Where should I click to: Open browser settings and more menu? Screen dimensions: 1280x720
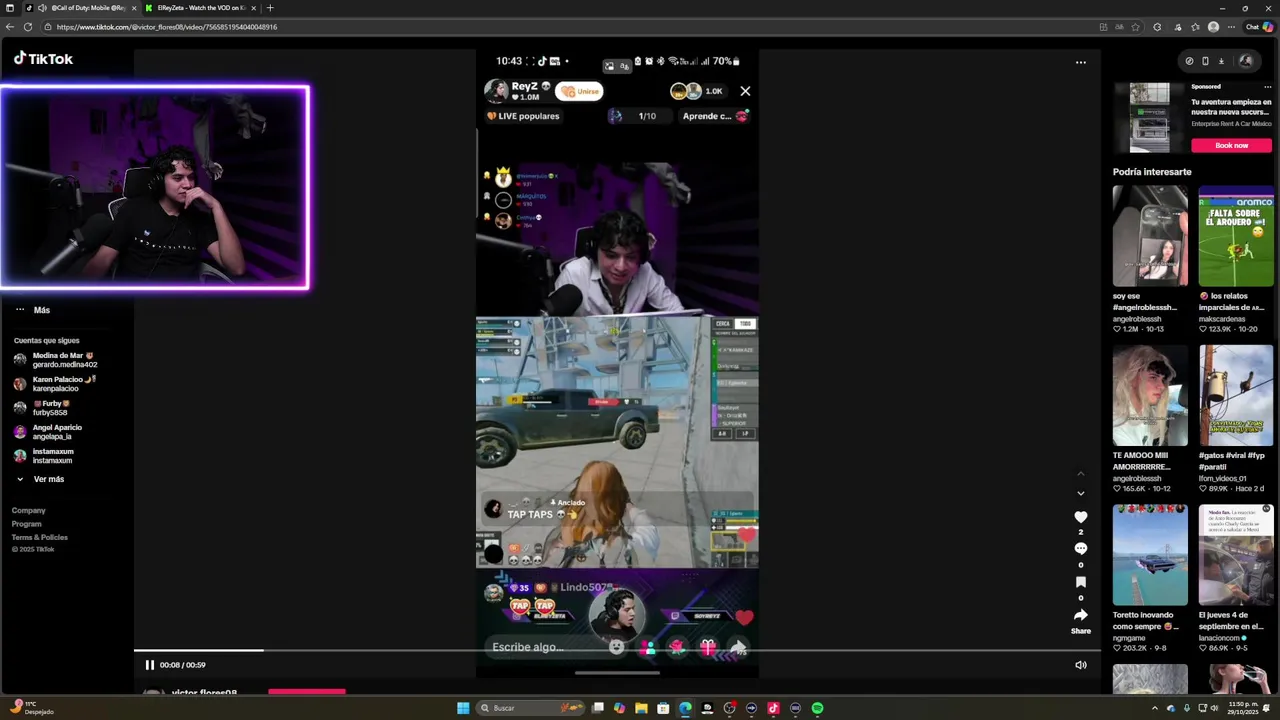pos(1229,27)
